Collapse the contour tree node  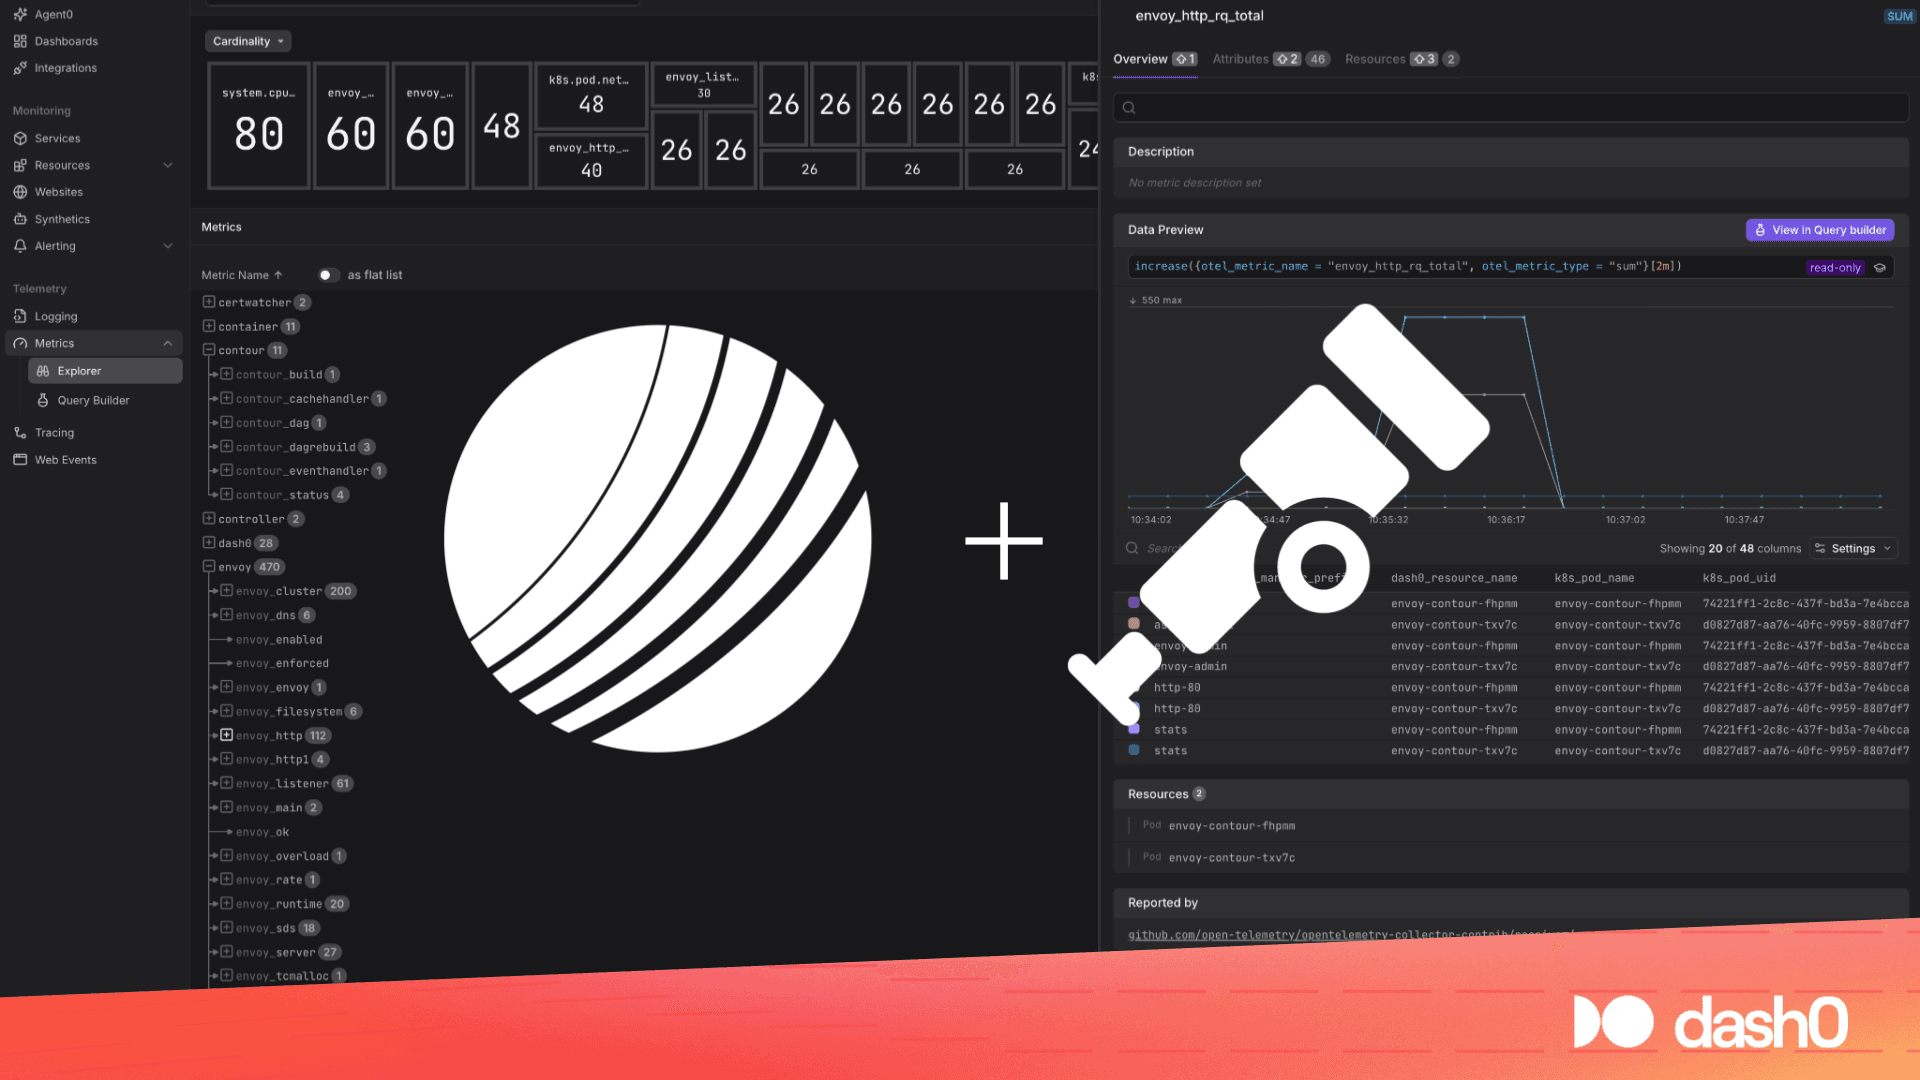coord(209,350)
